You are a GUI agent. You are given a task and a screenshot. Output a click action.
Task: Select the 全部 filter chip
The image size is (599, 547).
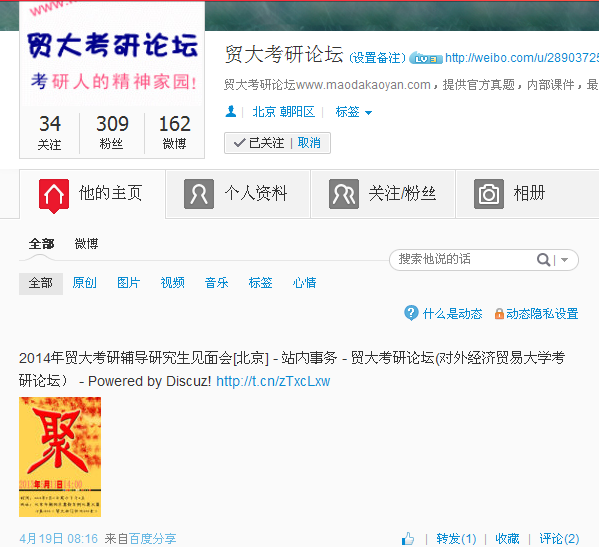point(41,283)
